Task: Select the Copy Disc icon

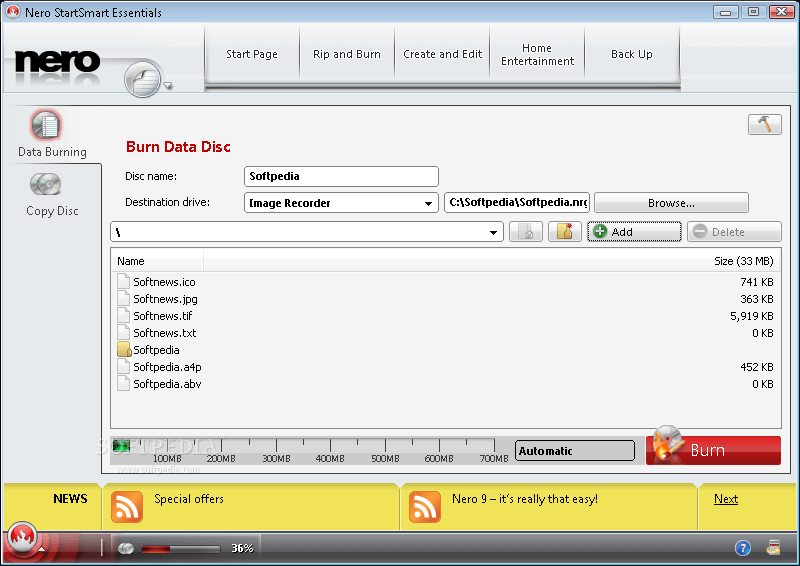Action: point(46,185)
